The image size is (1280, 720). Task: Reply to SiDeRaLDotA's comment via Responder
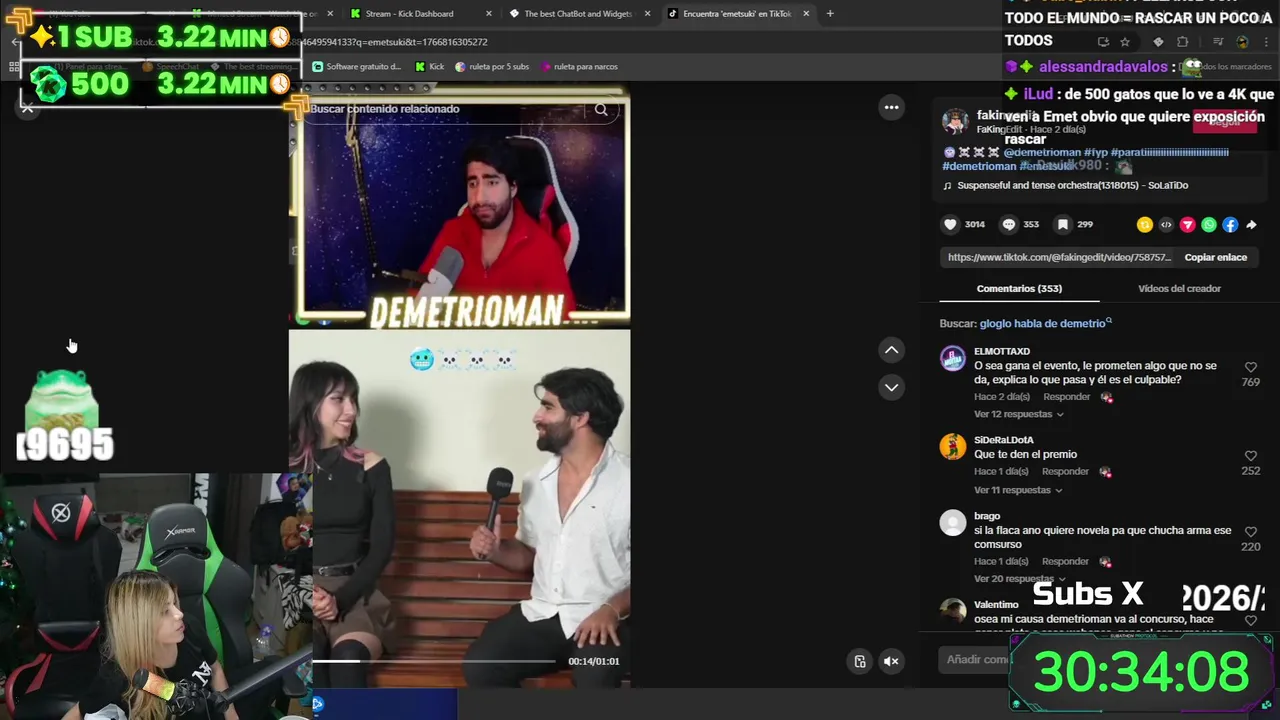[1065, 471]
